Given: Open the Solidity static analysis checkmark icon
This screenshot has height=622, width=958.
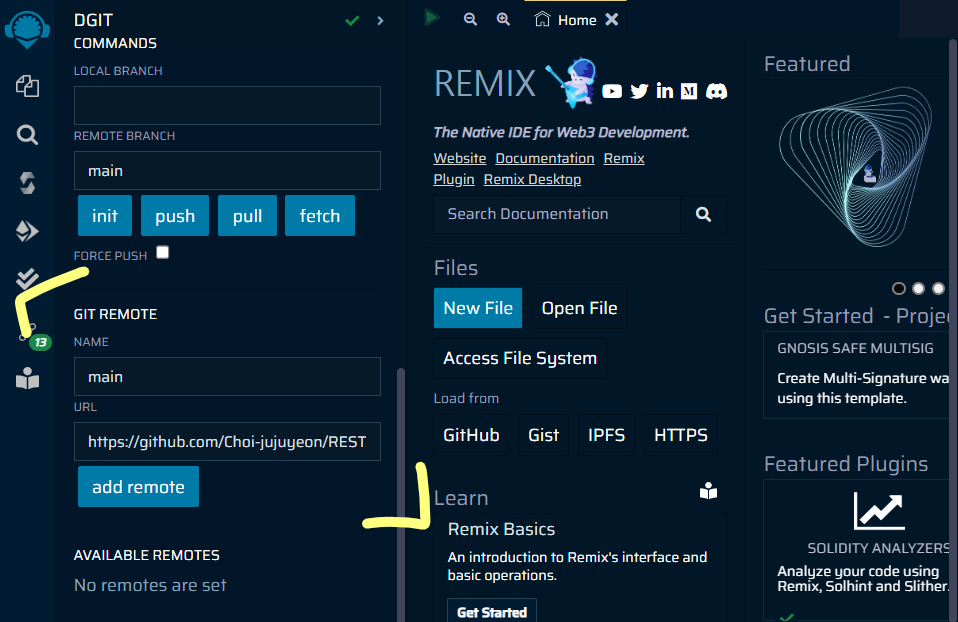Looking at the screenshot, I should 27,279.
